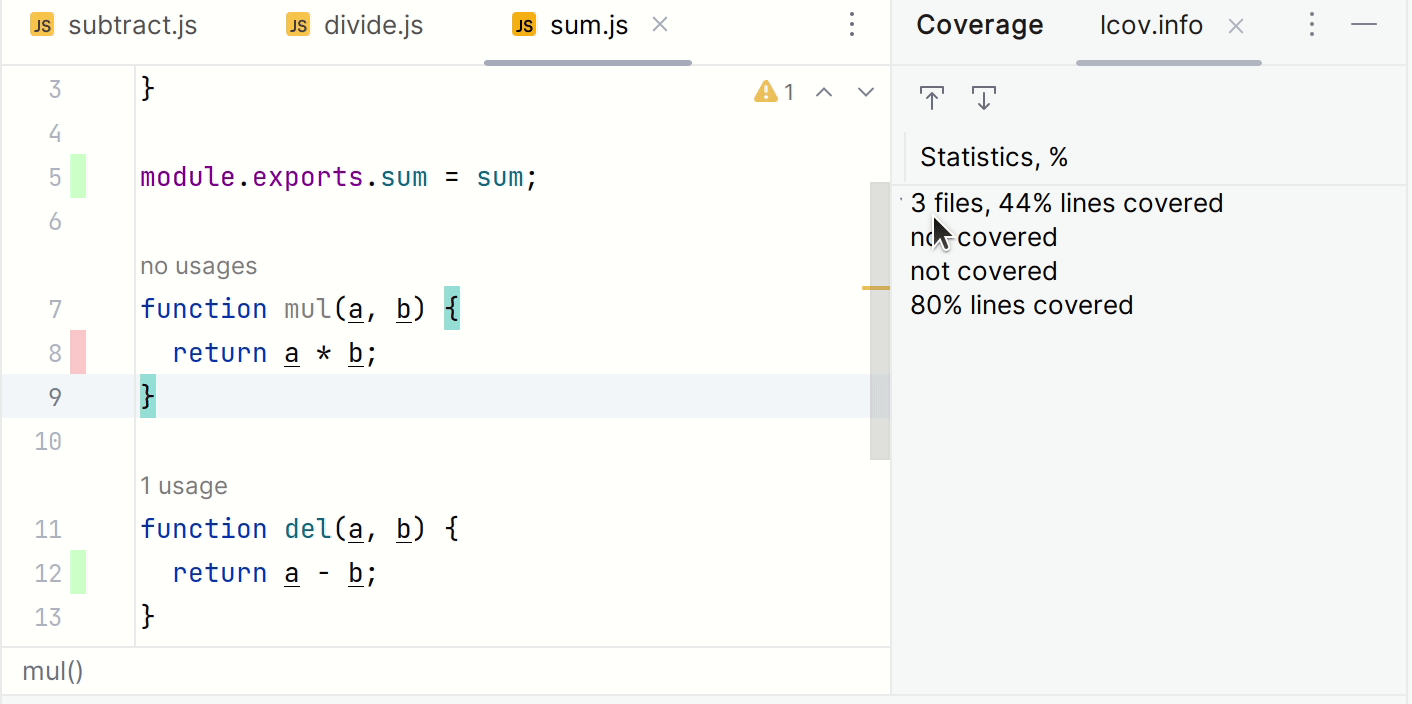The image size is (1412, 704).
Task: Open the subtract.js editor tab
Action: coord(113,26)
